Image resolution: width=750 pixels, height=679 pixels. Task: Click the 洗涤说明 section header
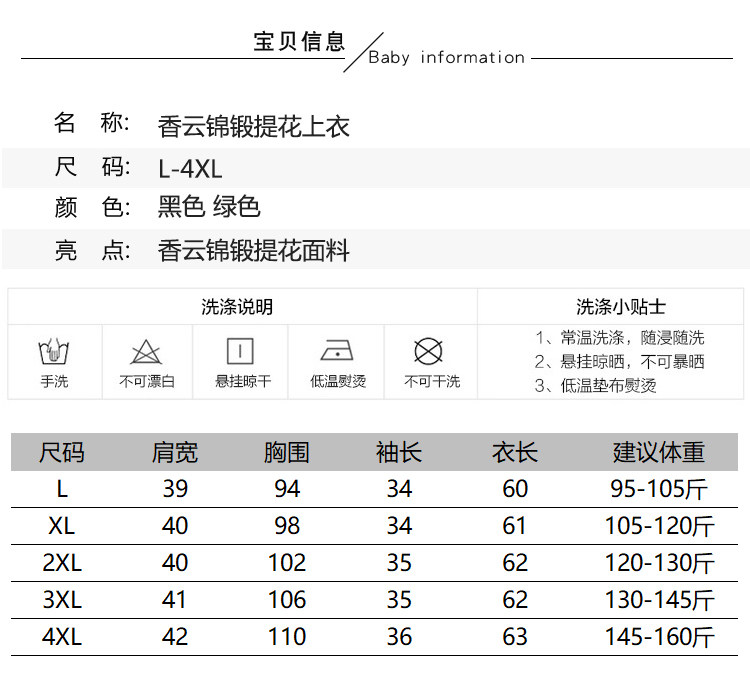point(237,307)
